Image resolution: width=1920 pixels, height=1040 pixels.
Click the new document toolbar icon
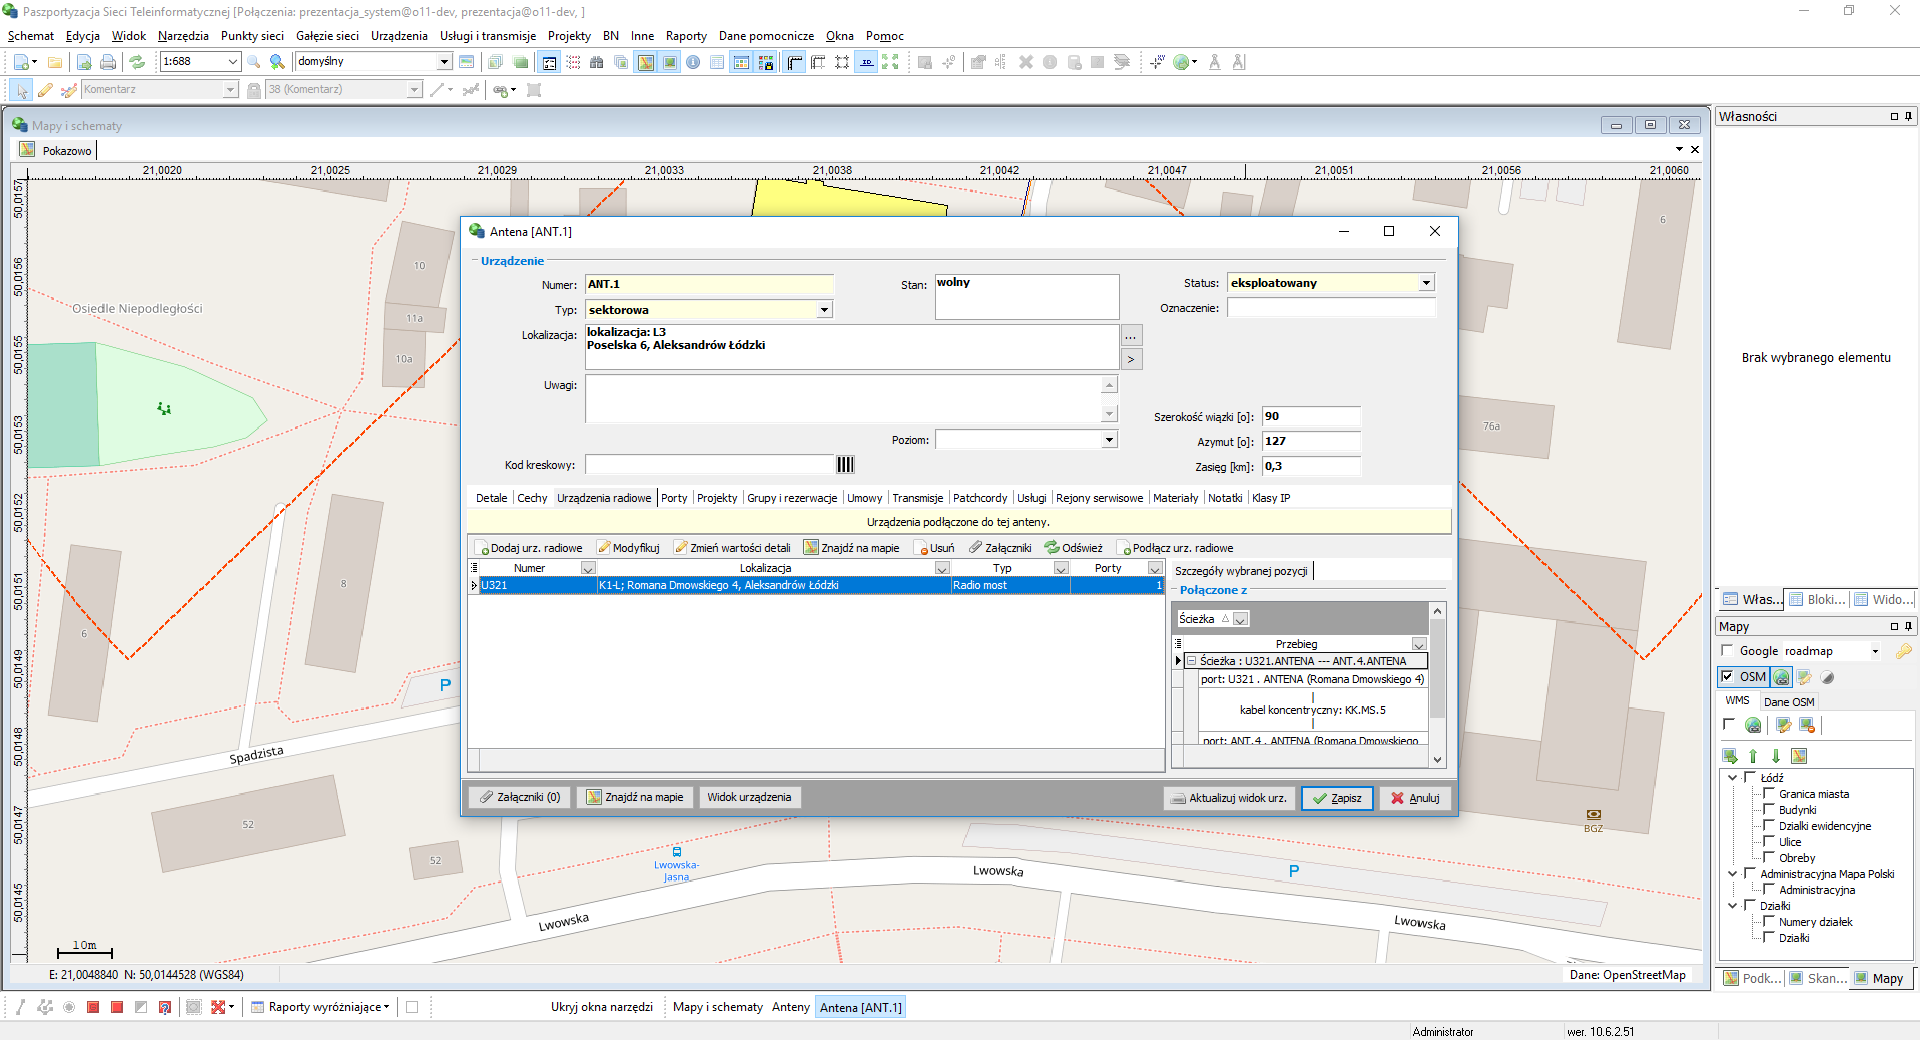point(21,62)
